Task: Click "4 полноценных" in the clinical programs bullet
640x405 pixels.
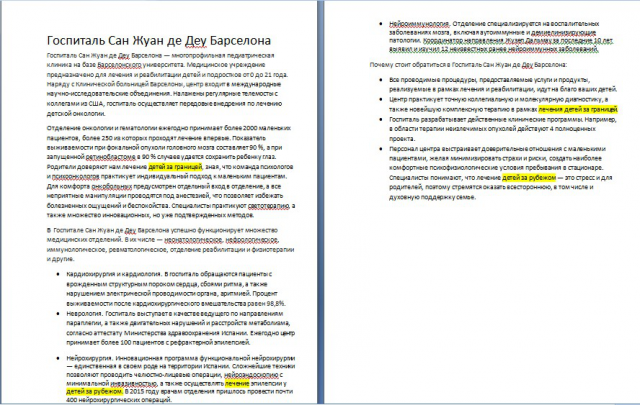Action: [575, 129]
